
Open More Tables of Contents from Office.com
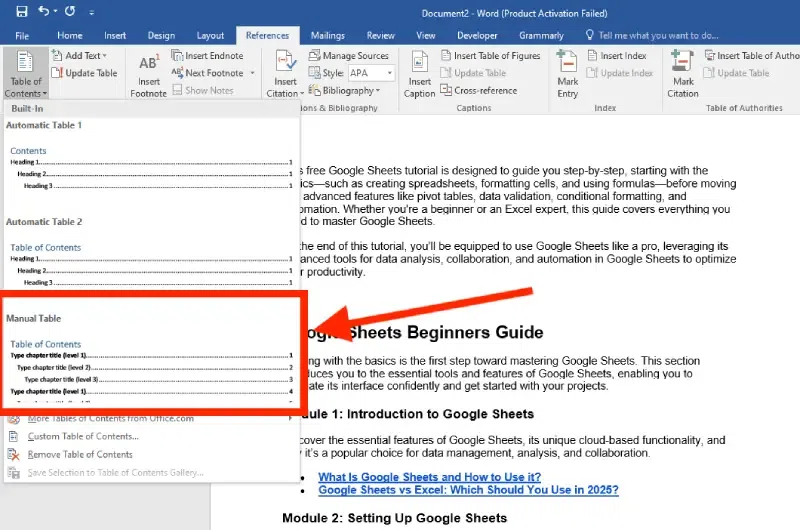[x=151, y=418]
